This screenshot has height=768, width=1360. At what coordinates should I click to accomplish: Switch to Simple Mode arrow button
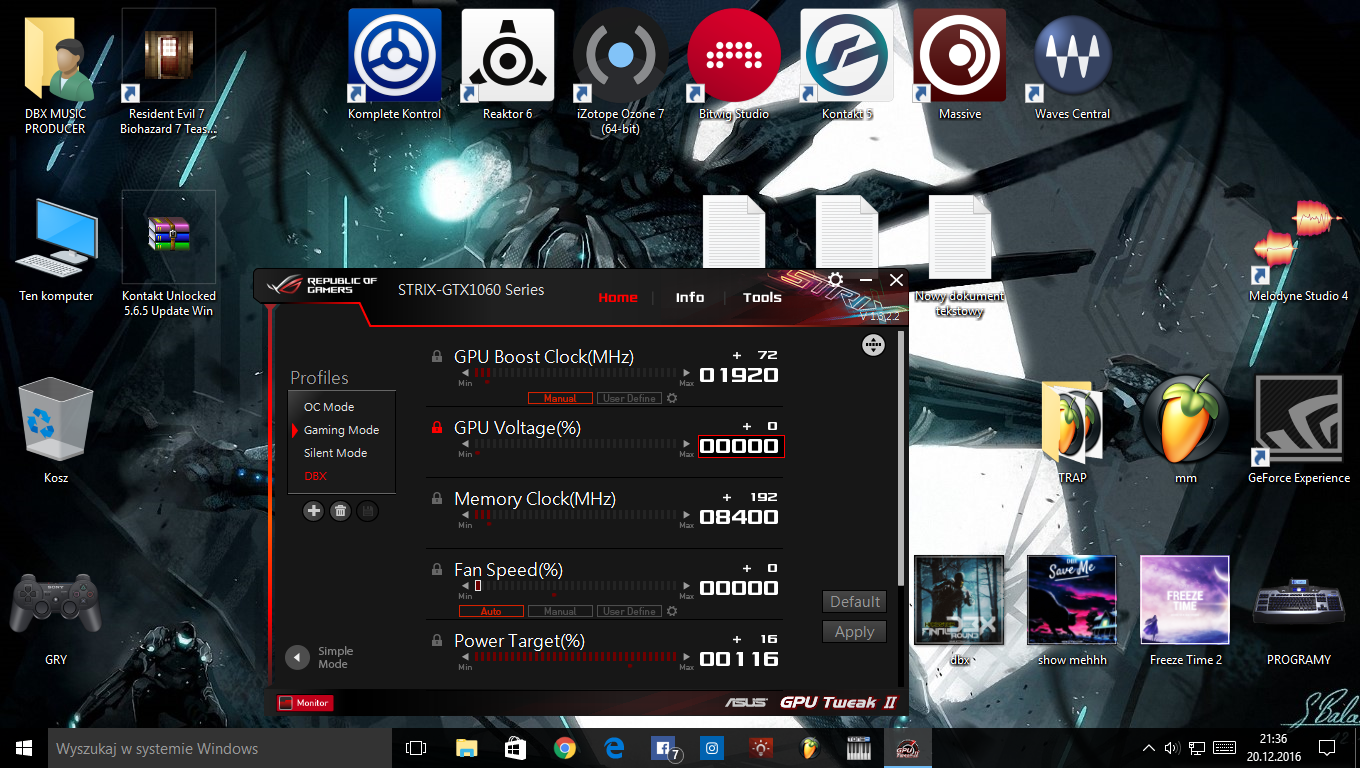(x=298, y=657)
